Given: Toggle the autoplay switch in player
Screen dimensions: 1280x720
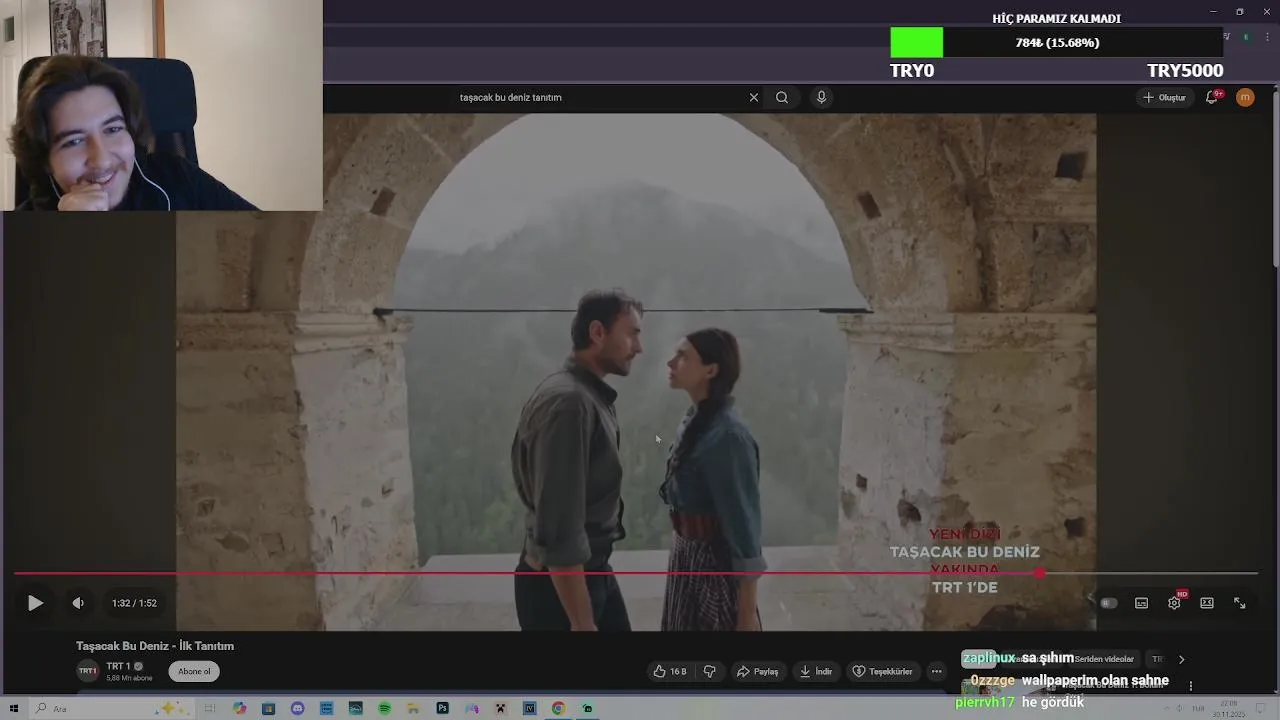Looking at the screenshot, I should (x=1108, y=603).
